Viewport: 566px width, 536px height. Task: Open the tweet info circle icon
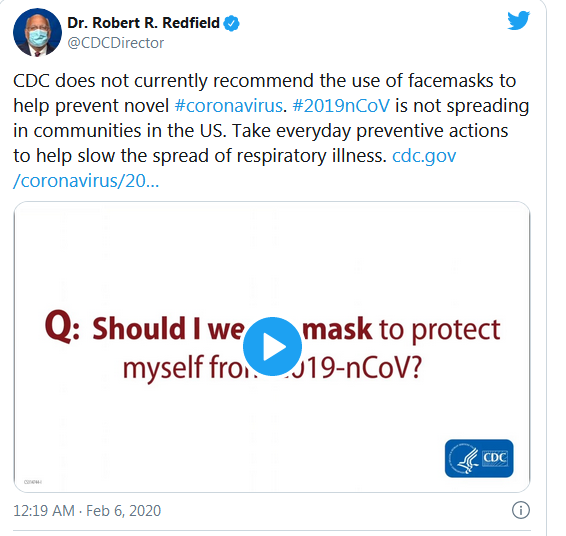(521, 510)
